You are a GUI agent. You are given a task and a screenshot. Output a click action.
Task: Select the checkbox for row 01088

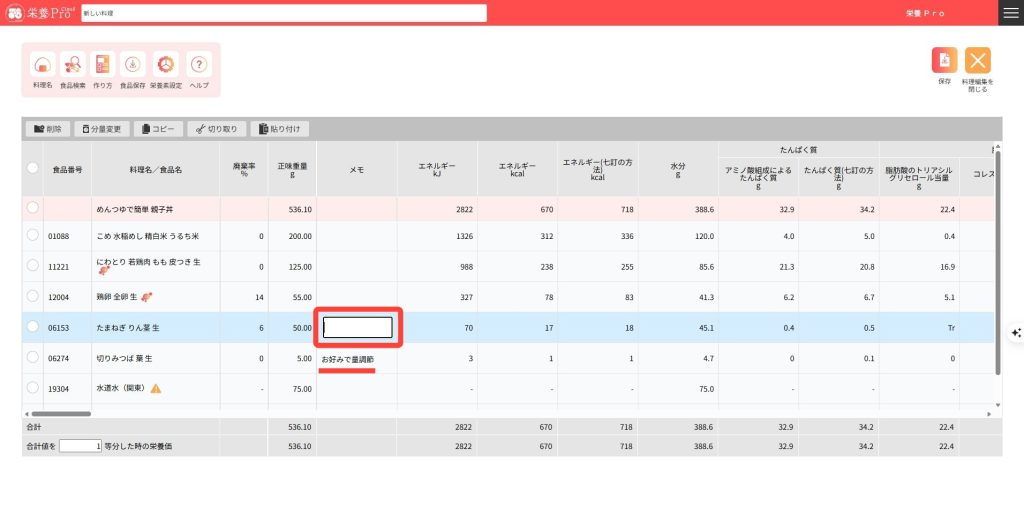pyautogui.click(x=33, y=235)
